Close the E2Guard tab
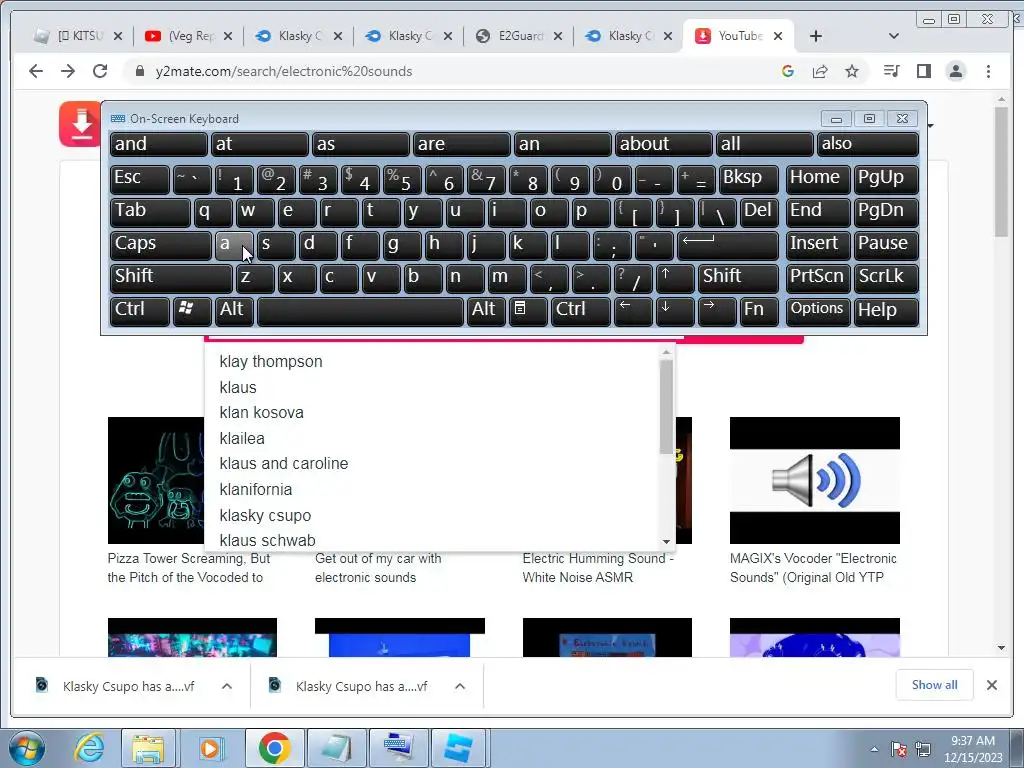The height and width of the screenshot is (768, 1024). click(x=558, y=37)
